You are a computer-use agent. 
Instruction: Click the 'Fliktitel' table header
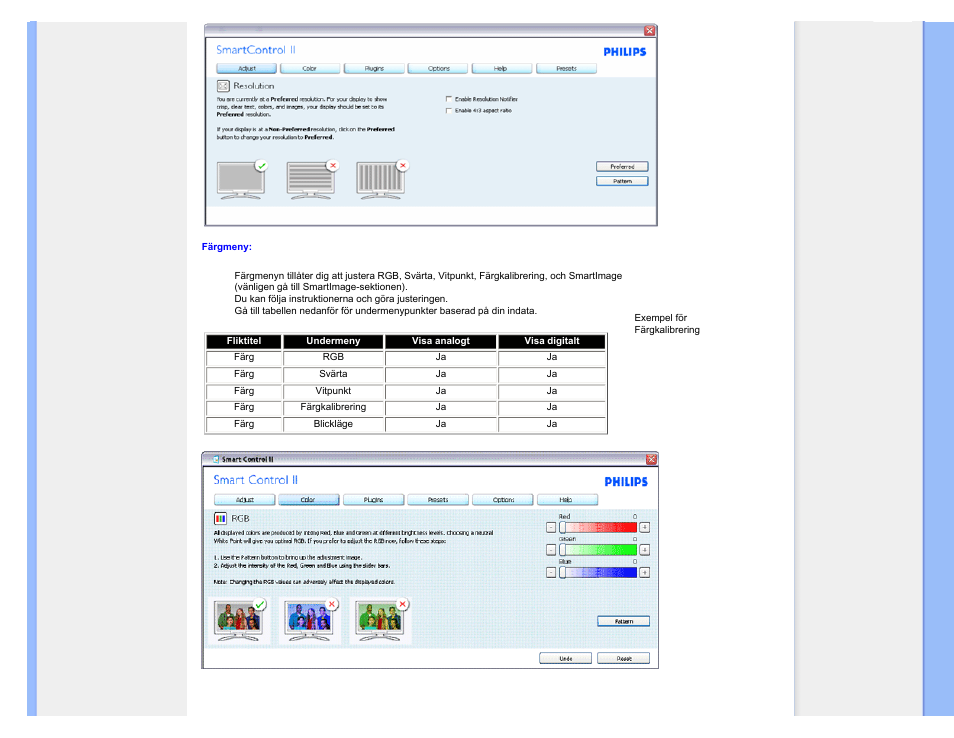[x=244, y=341]
